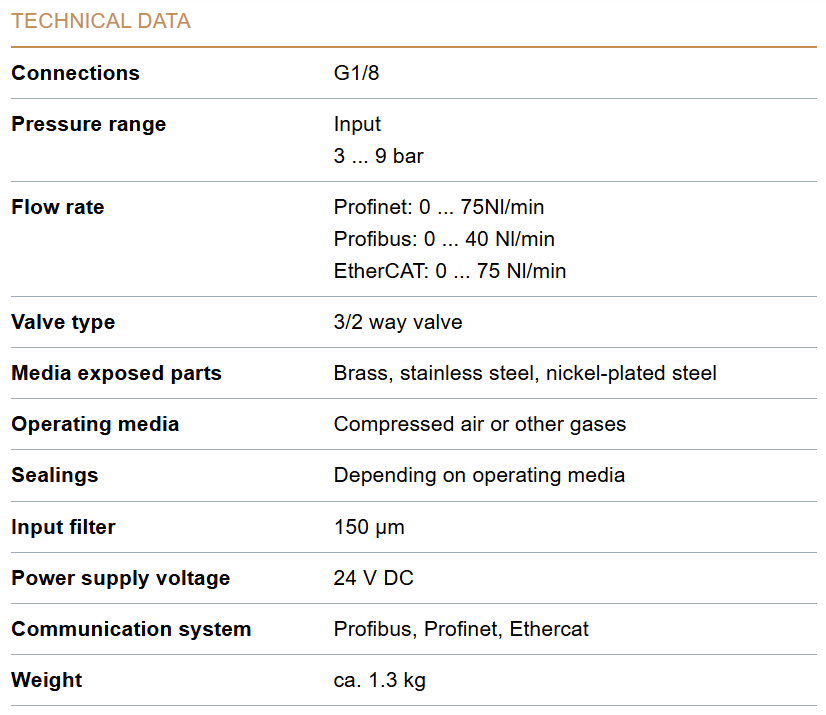Viewport: 826px width, 715px height.
Task: Click the Operating media label
Action: pyautogui.click(x=95, y=424)
